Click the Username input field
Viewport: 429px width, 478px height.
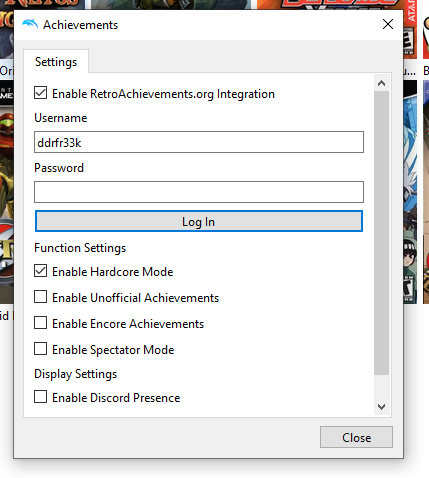pos(199,142)
